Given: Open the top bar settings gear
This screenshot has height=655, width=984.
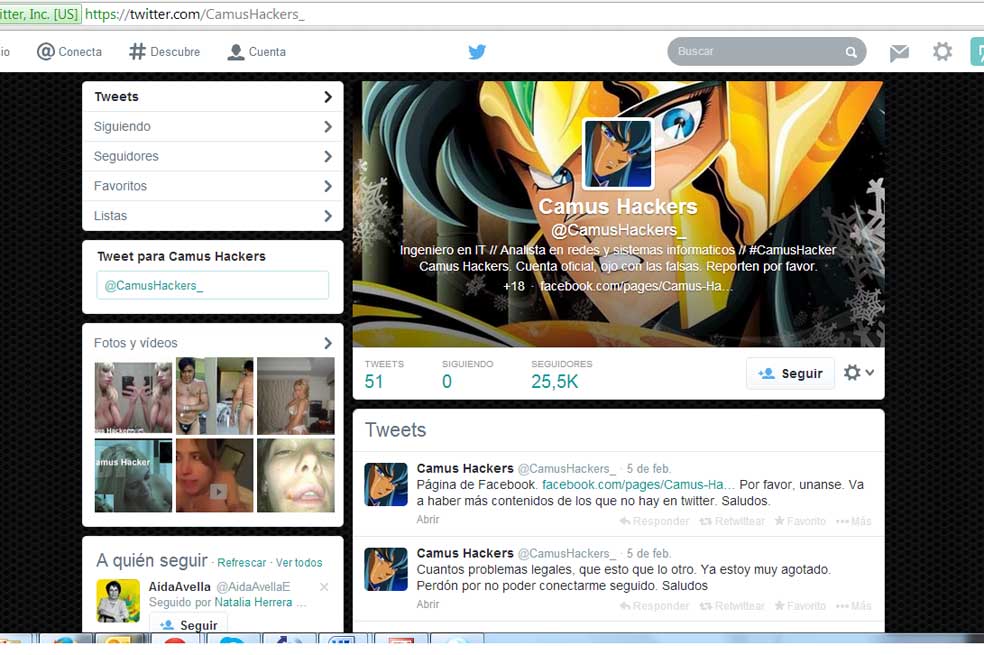Looking at the screenshot, I should point(942,51).
